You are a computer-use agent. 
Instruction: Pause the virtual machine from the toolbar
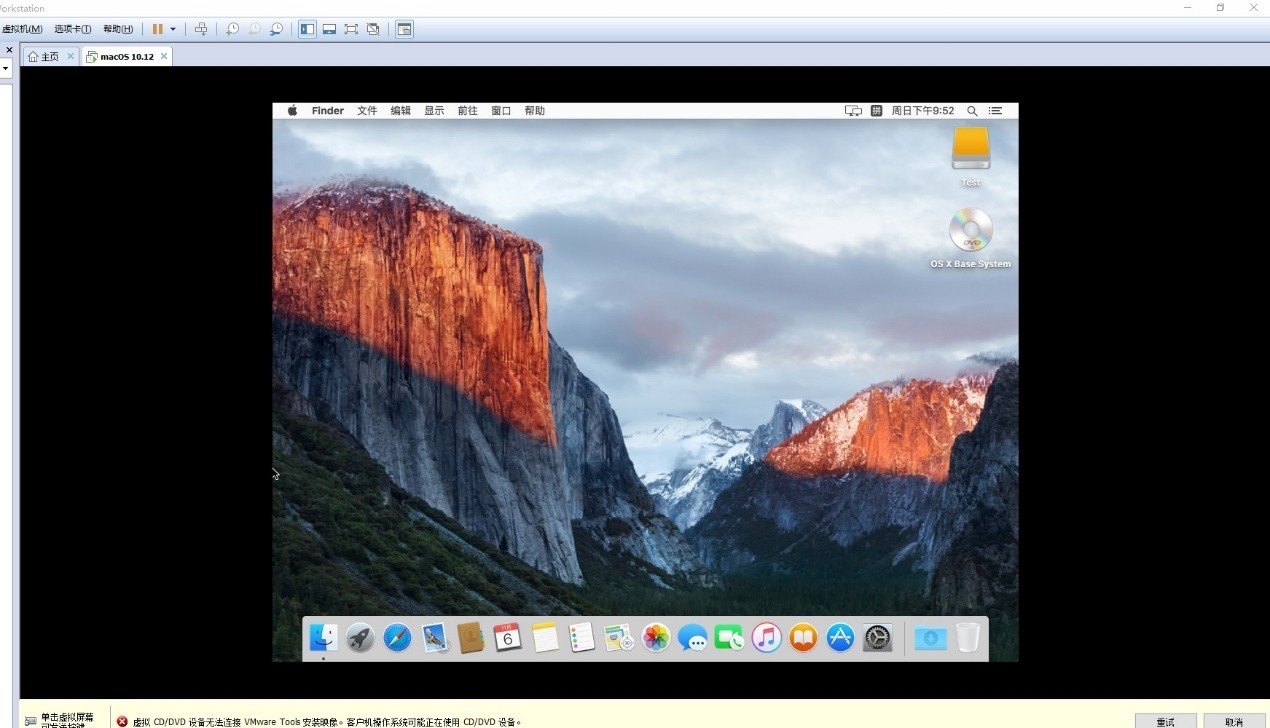click(157, 29)
